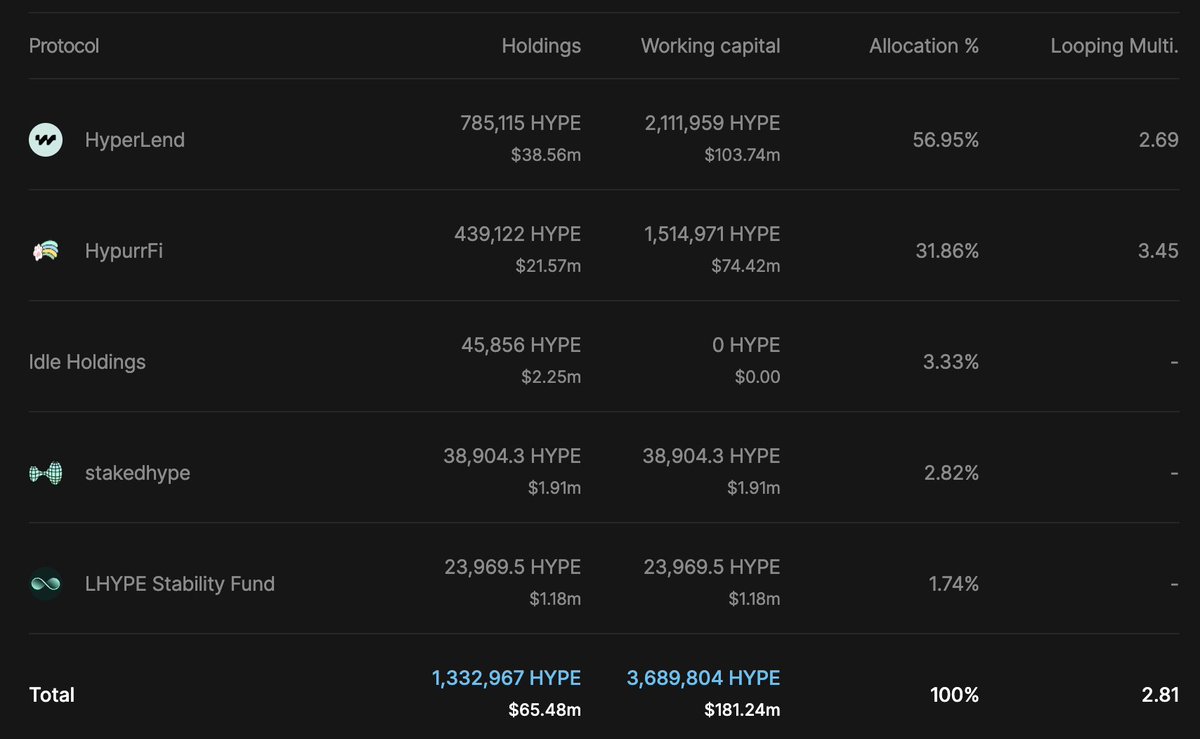Click the 2.69 looping multiplier
The width and height of the screenshot is (1200, 739).
[1159, 140]
